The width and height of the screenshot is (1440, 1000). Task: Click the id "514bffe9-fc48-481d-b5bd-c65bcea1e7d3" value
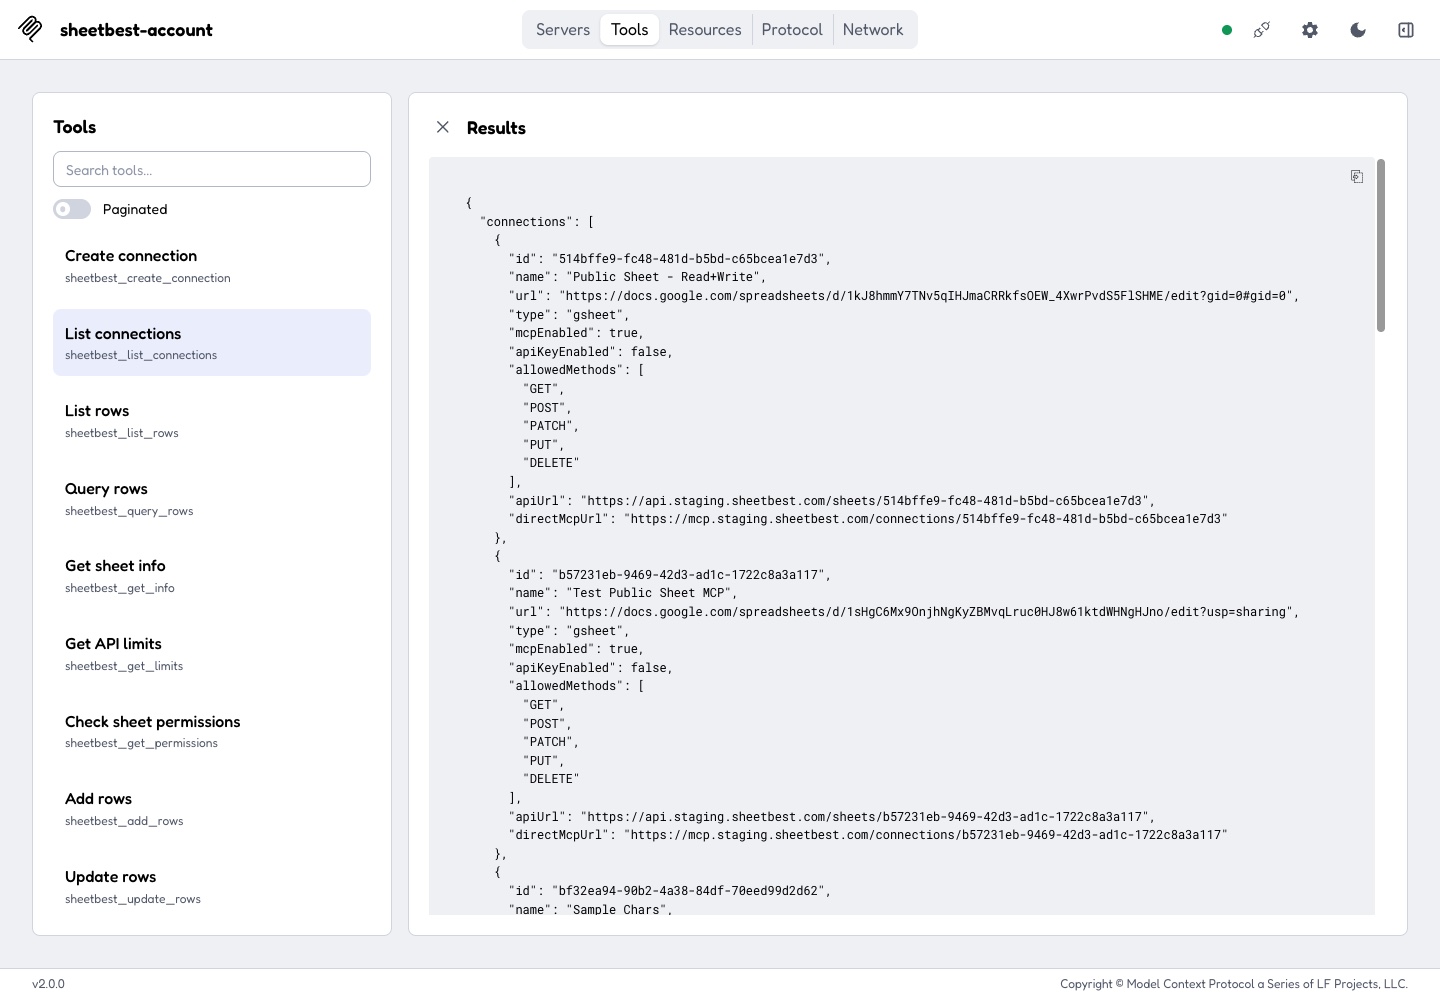click(x=687, y=259)
